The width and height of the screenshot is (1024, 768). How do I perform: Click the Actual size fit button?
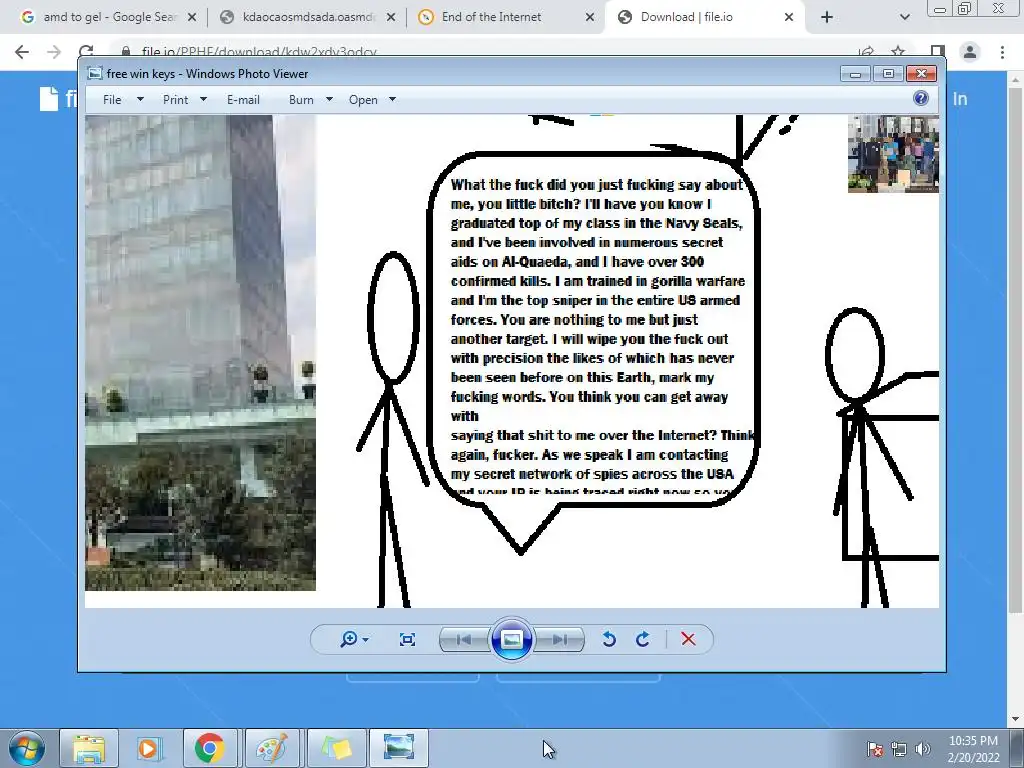(407, 639)
